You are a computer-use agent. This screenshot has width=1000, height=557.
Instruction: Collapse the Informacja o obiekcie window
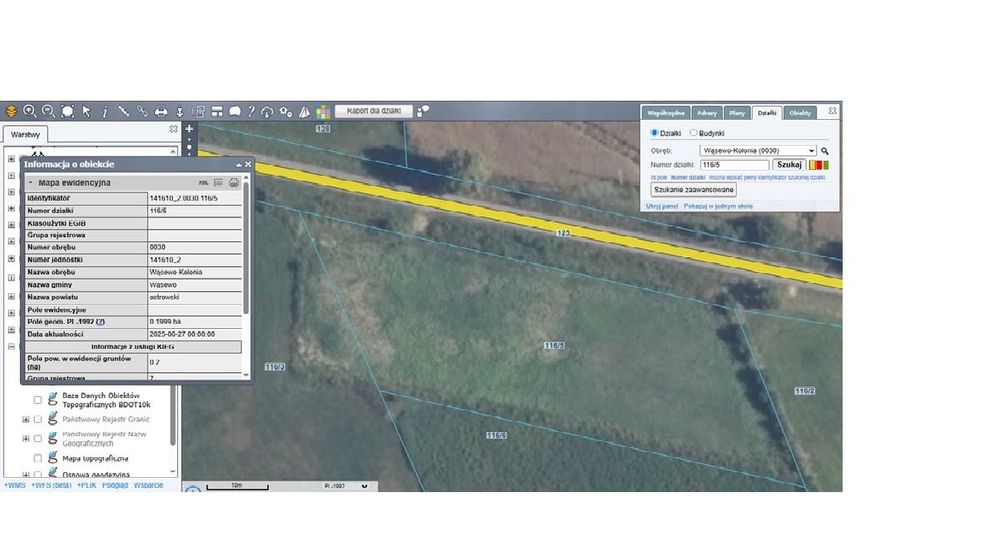239,165
